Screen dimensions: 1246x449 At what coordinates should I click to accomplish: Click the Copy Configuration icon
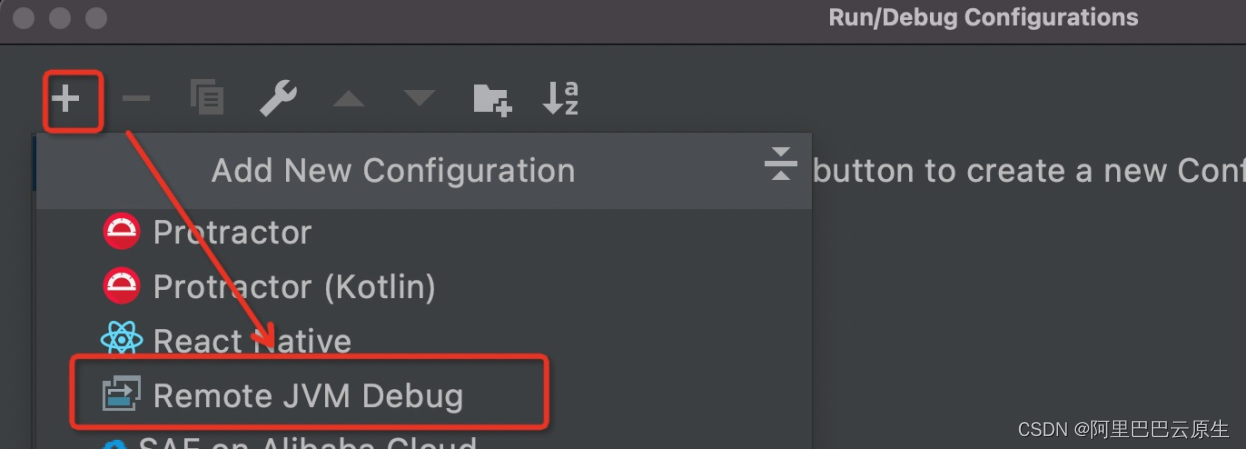207,98
